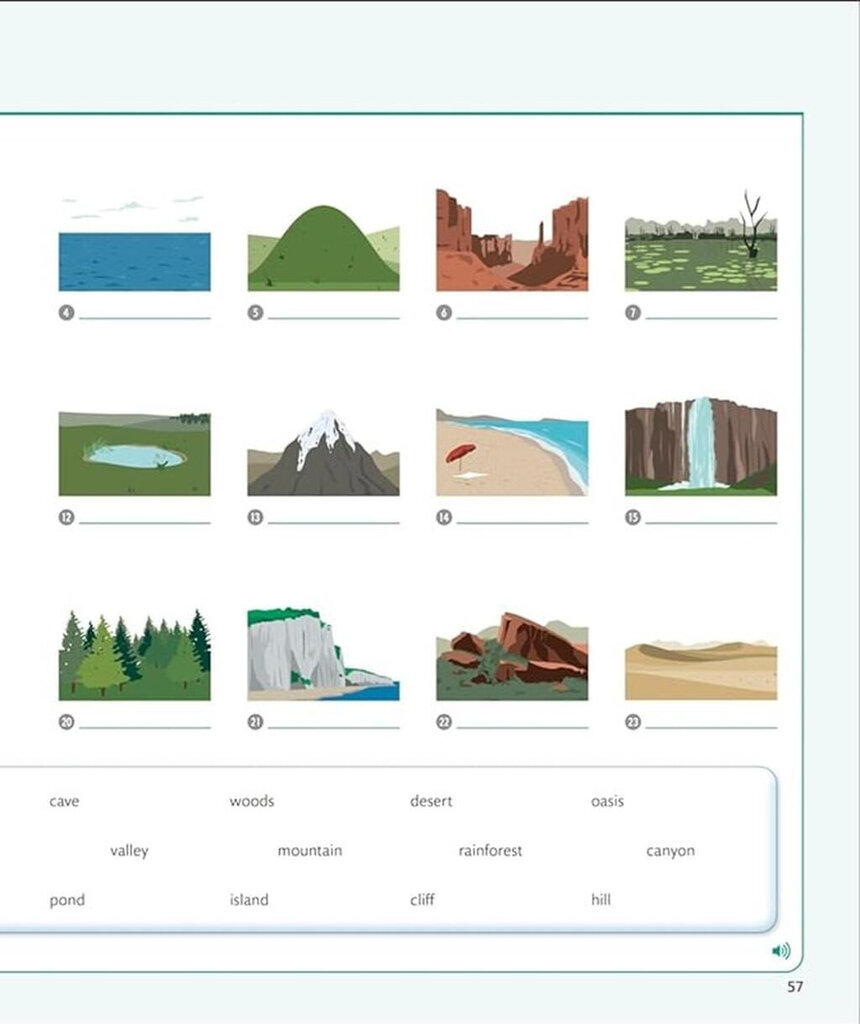Click the page number 57
Image resolution: width=860 pixels, height=1024 pixels.
tap(795, 987)
